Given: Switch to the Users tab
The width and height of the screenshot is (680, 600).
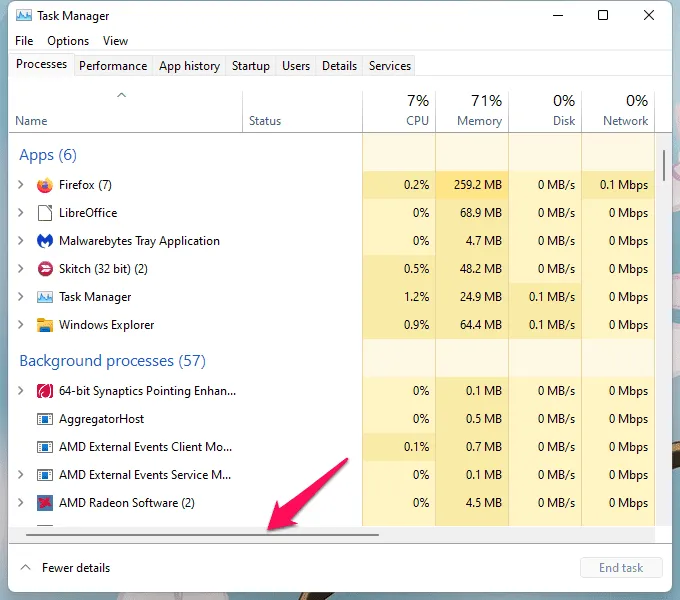Looking at the screenshot, I should (x=296, y=66).
